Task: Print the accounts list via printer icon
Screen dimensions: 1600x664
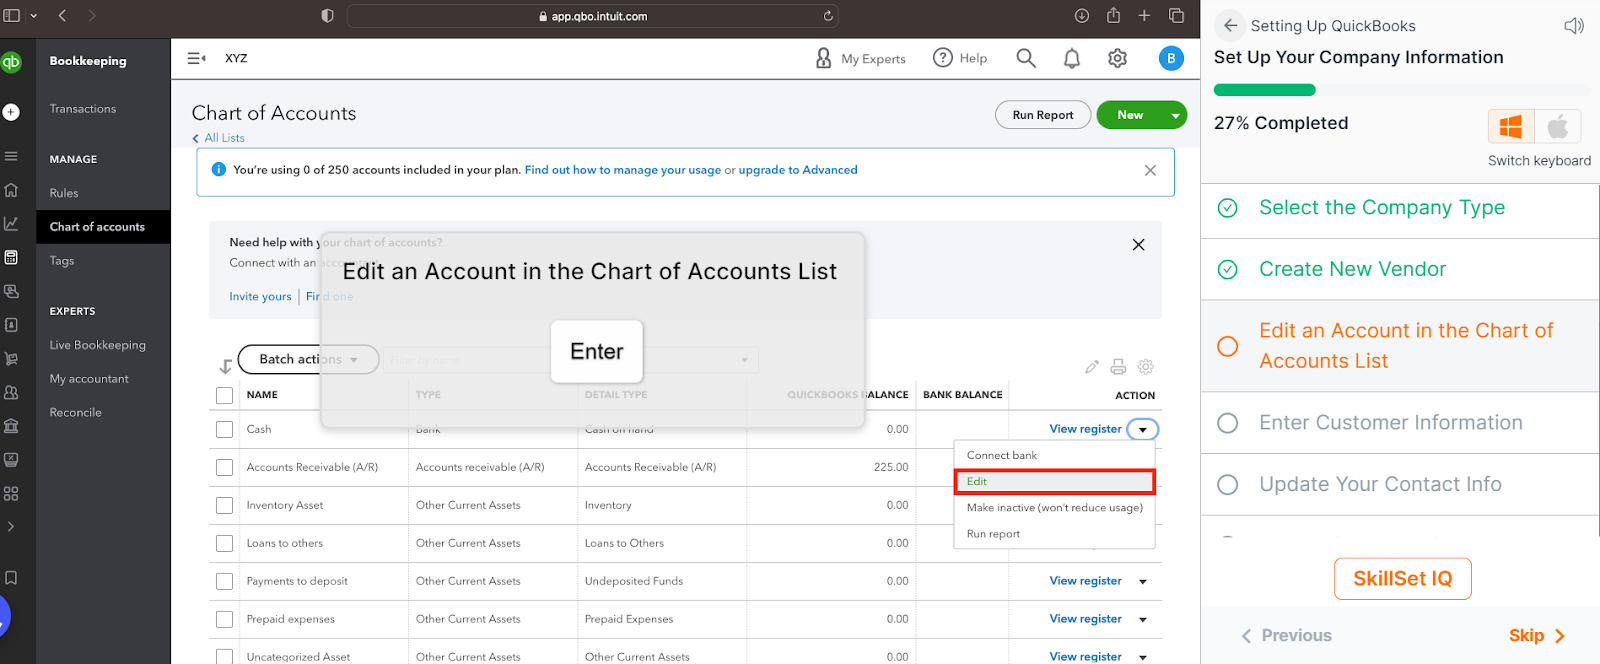Action: 1118,367
